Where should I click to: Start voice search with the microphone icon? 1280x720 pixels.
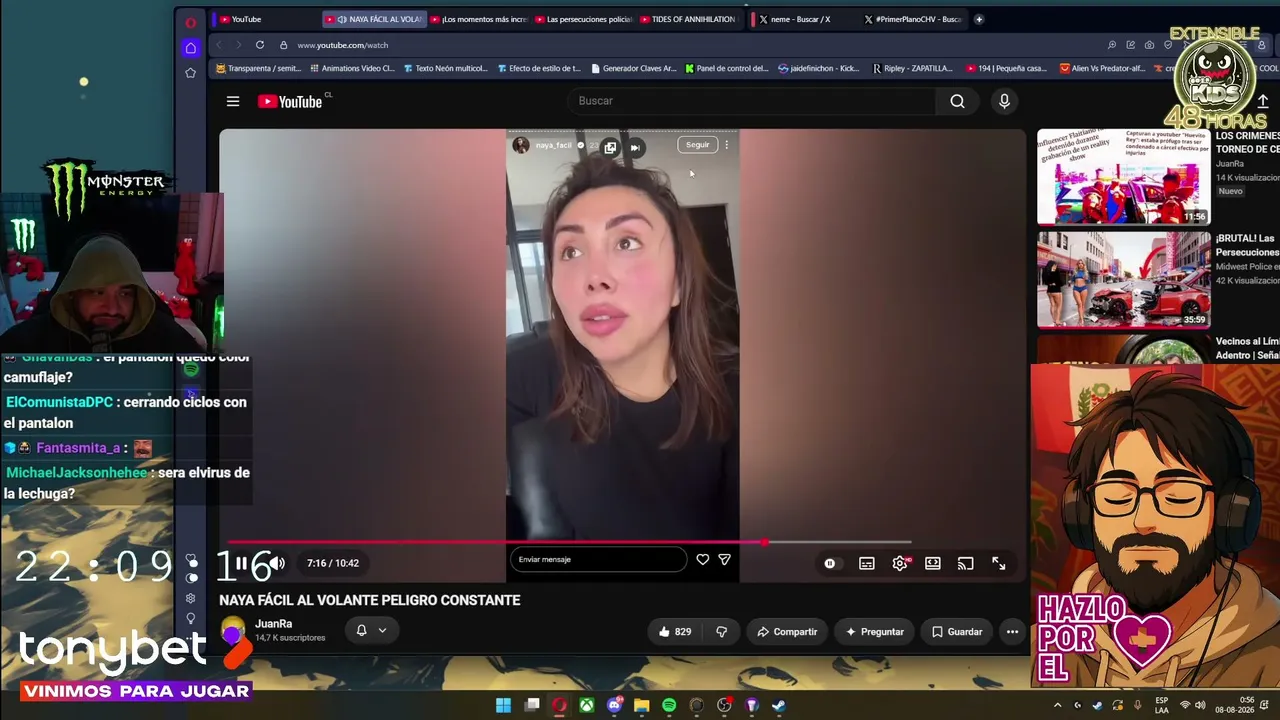click(1004, 101)
